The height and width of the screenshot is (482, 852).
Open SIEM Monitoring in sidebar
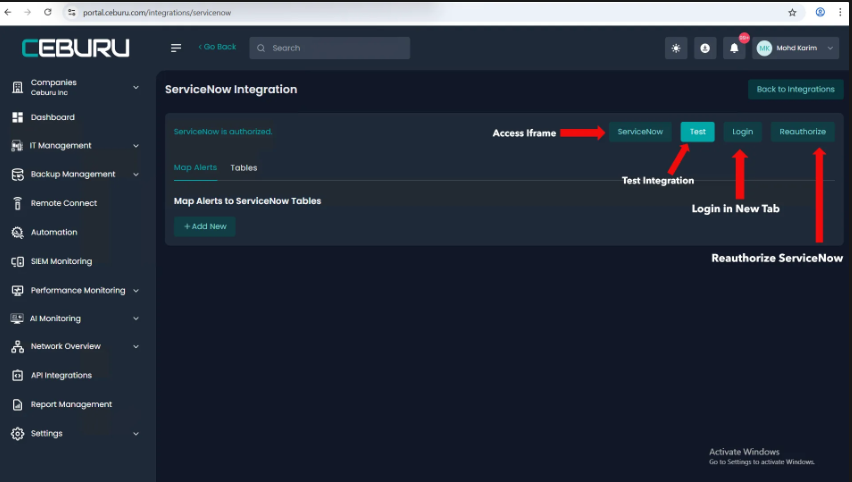(x=61, y=261)
